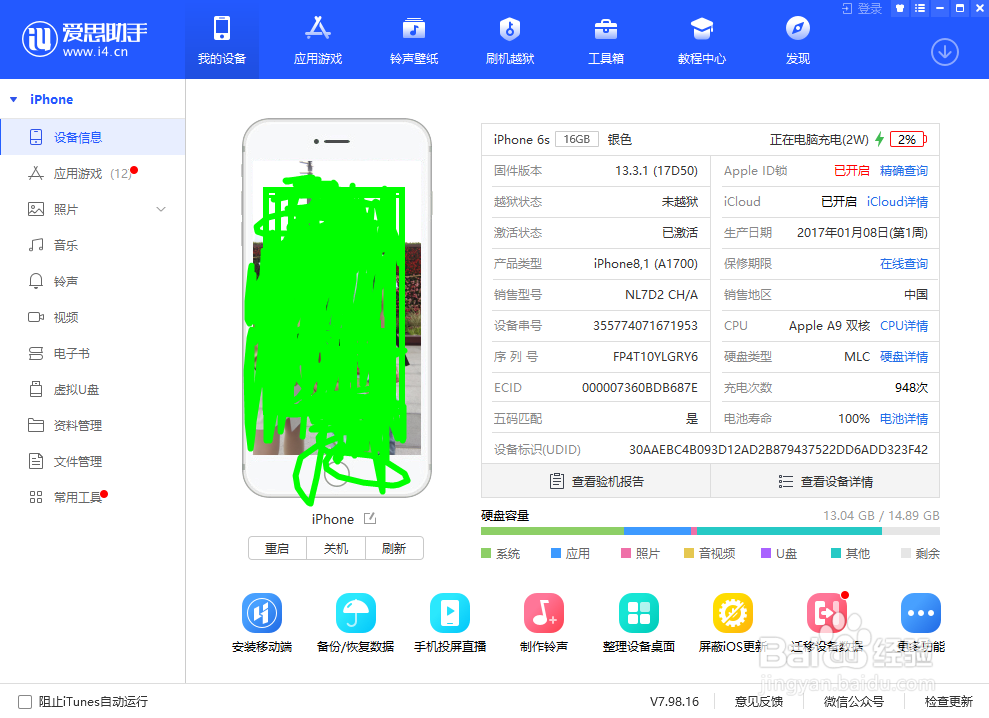989x718 pixels.
Task: Open the iCloud详情 link
Action: click(897, 202)
